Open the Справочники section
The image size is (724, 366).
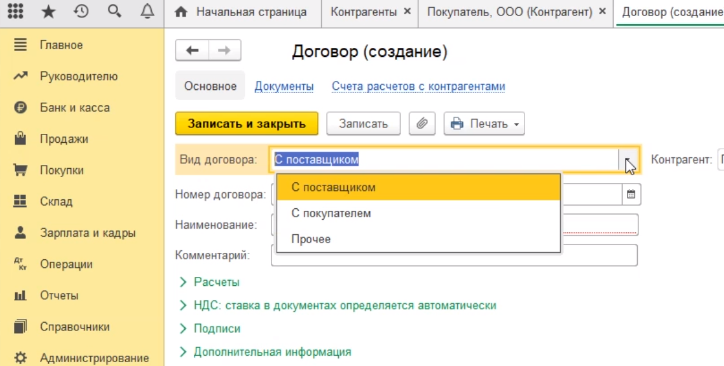[75, 327]
